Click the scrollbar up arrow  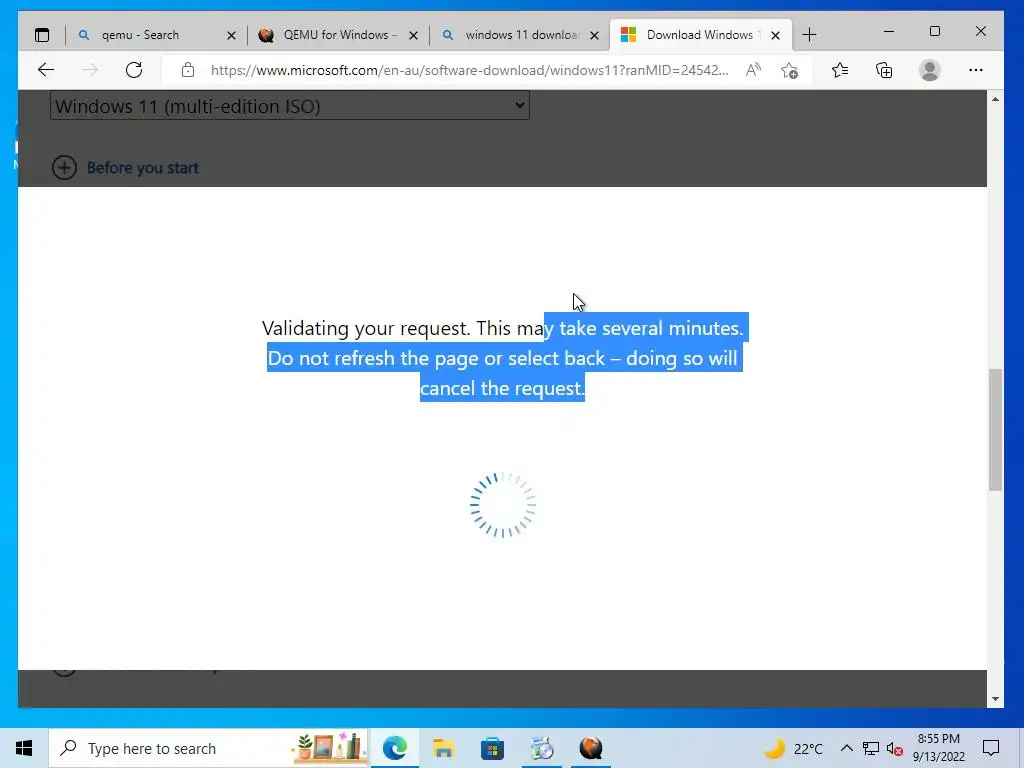click(x=995, y=99)
